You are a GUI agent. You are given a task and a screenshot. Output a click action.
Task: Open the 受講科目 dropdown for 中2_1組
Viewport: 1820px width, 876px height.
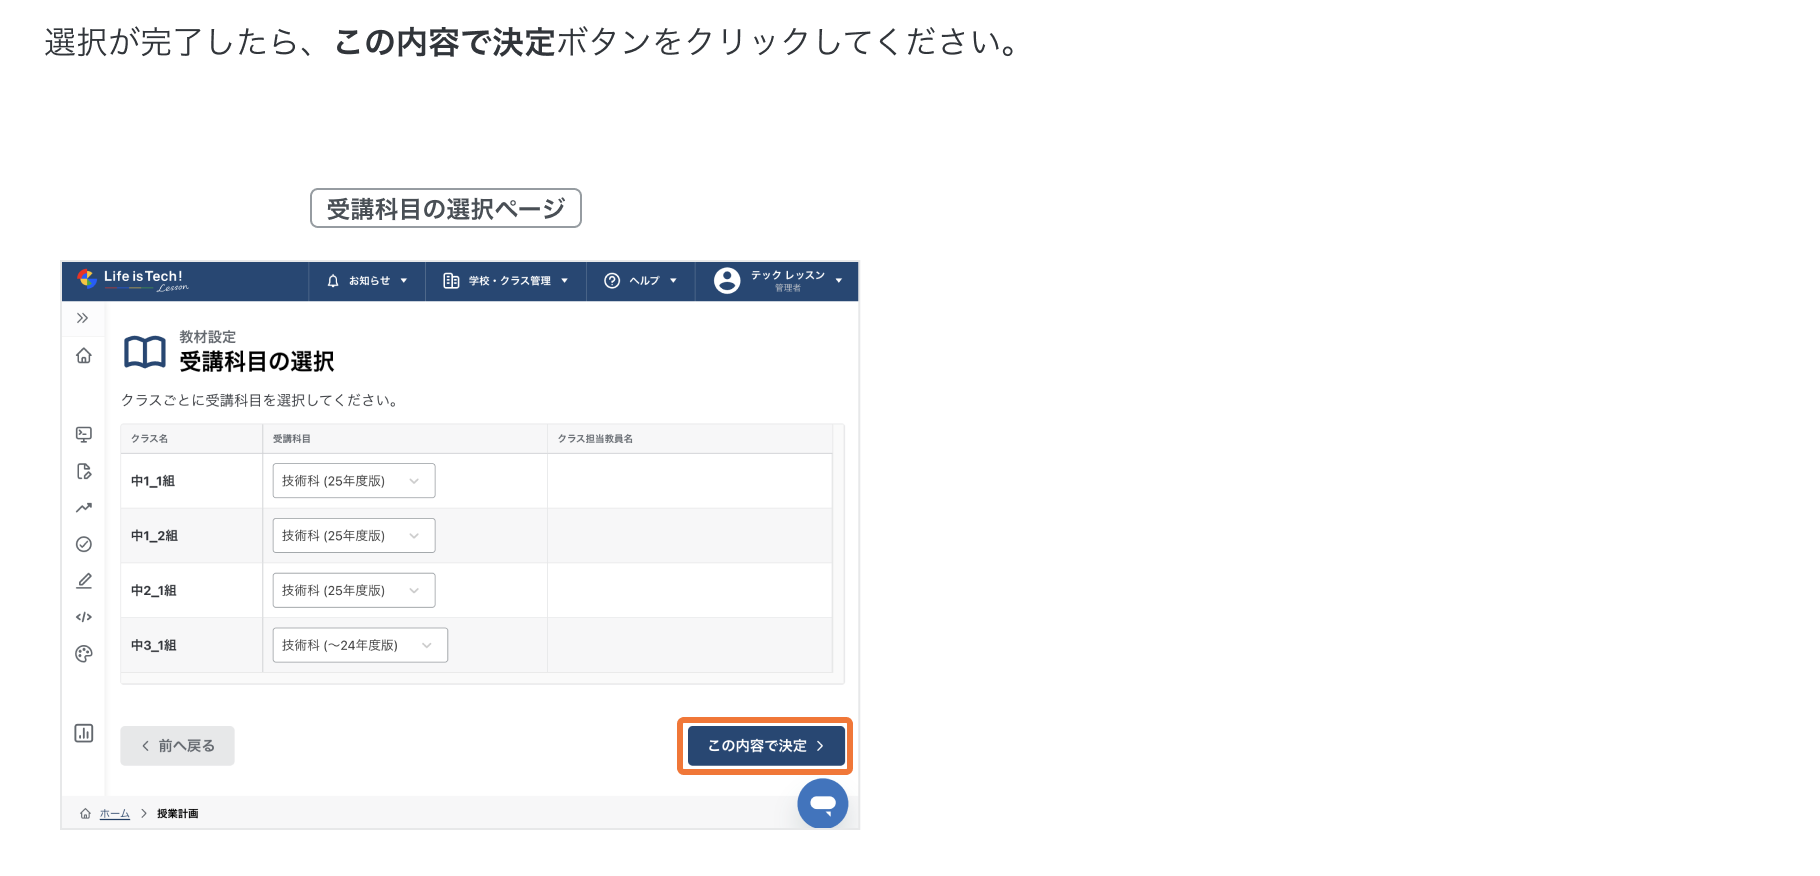pyautogui.click(x=353, y=591)
